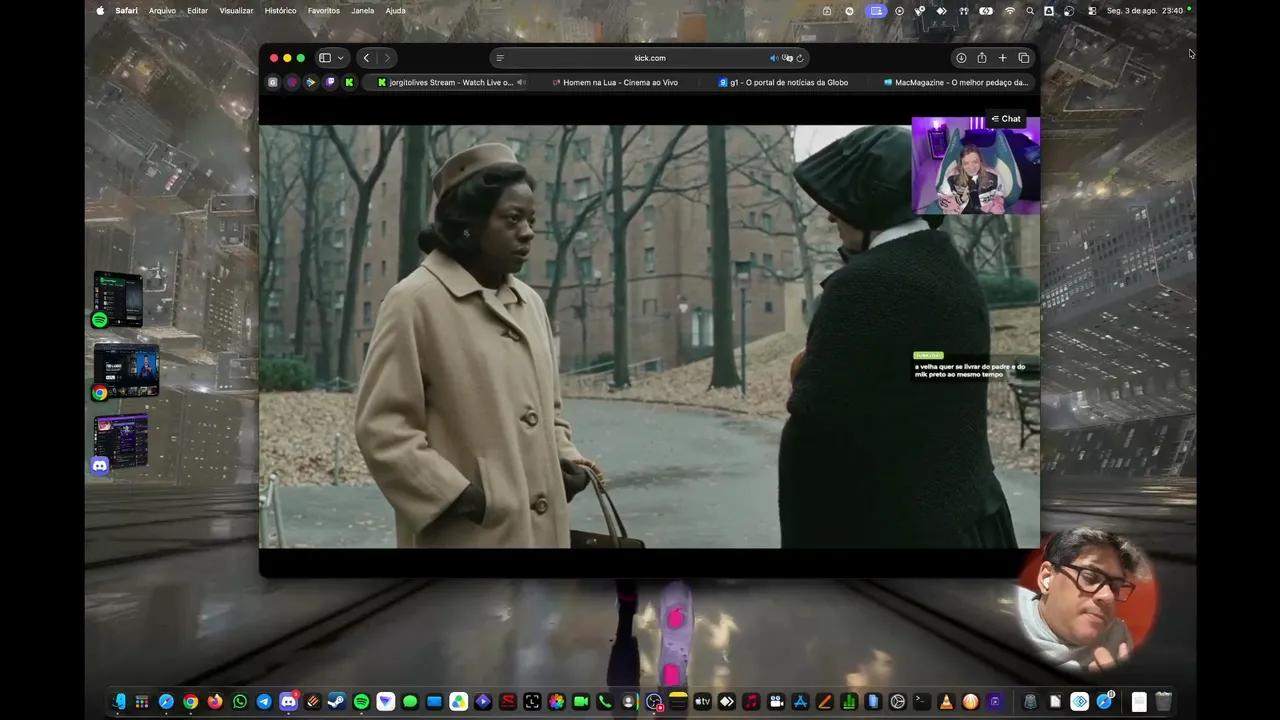Open Spotlight search in menu bar
Image resolution: width=1280 pixels, height=720 pixels.
click(1030, 11)
